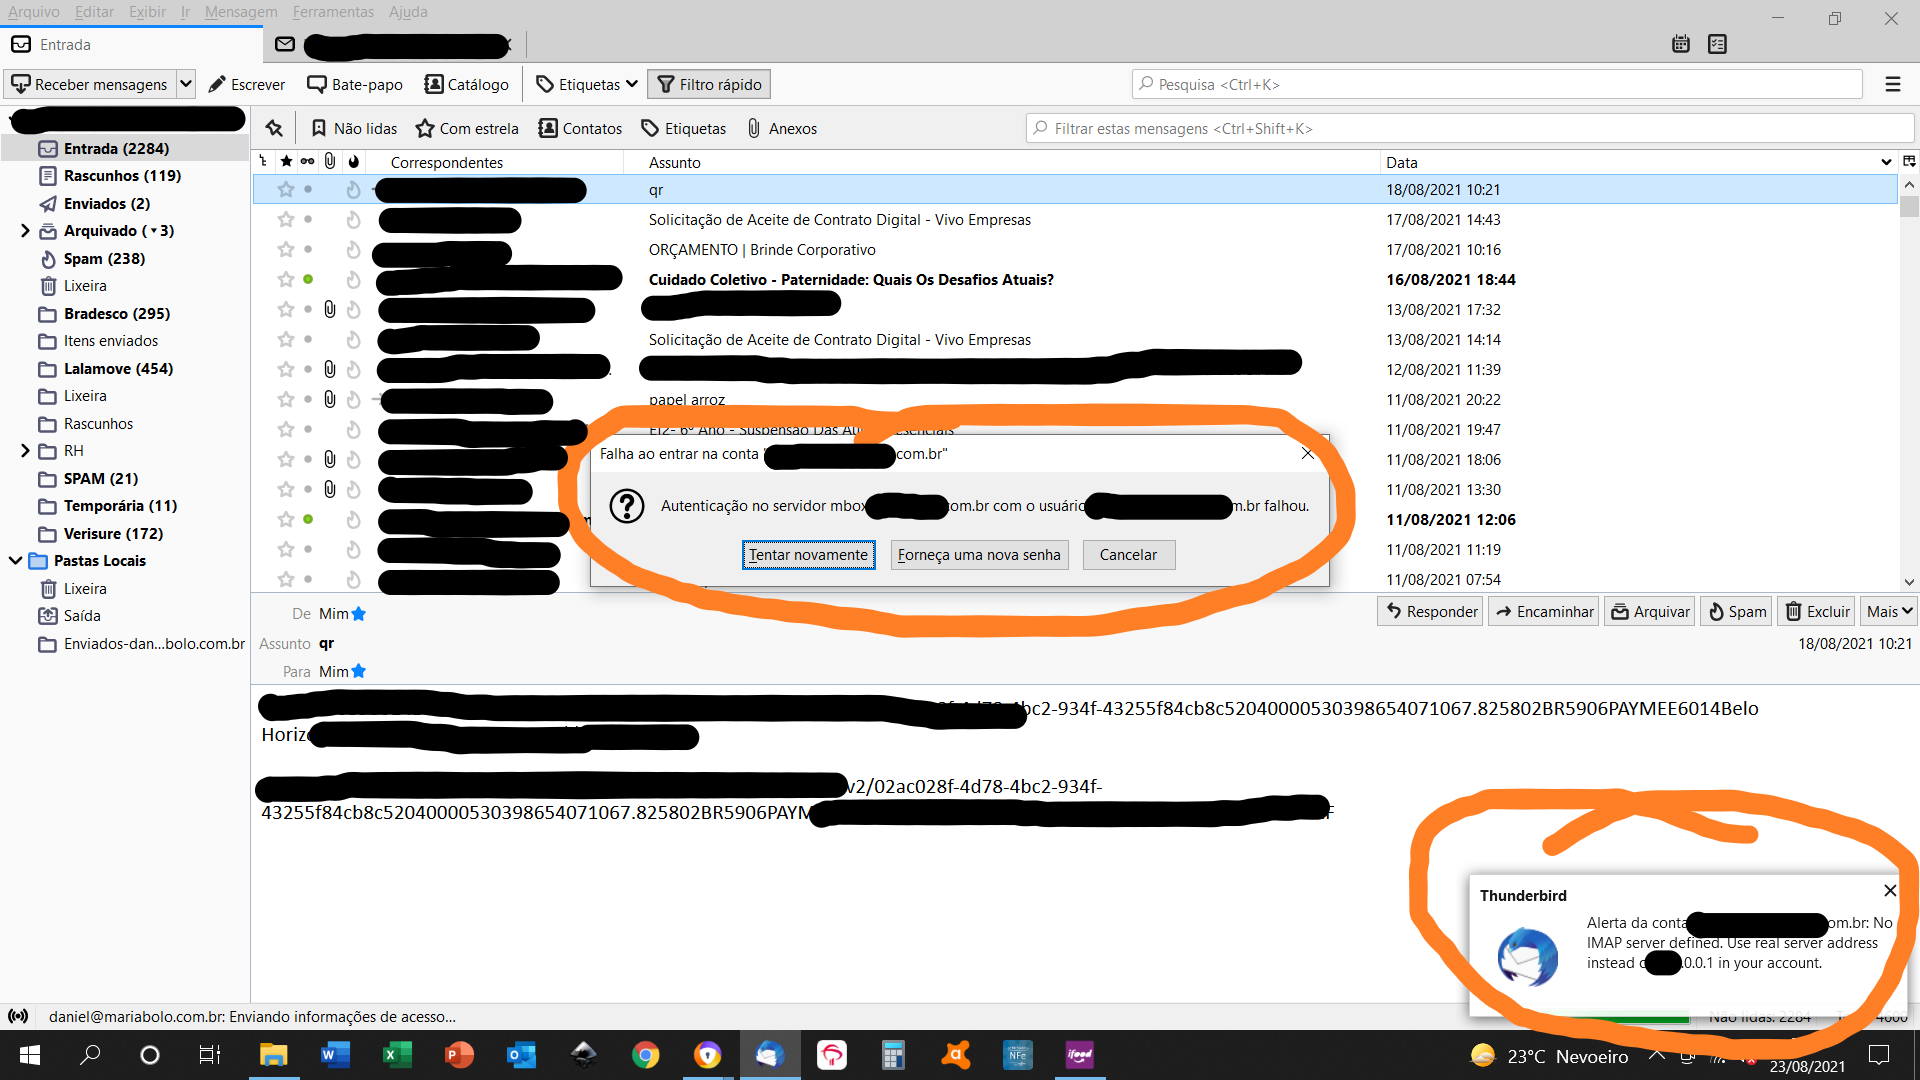The height and width of the screenshot is (1080, 1920).
Task: Click the Pesquisa global search field
Action: pyautogui.click(x=1497, y=84)
